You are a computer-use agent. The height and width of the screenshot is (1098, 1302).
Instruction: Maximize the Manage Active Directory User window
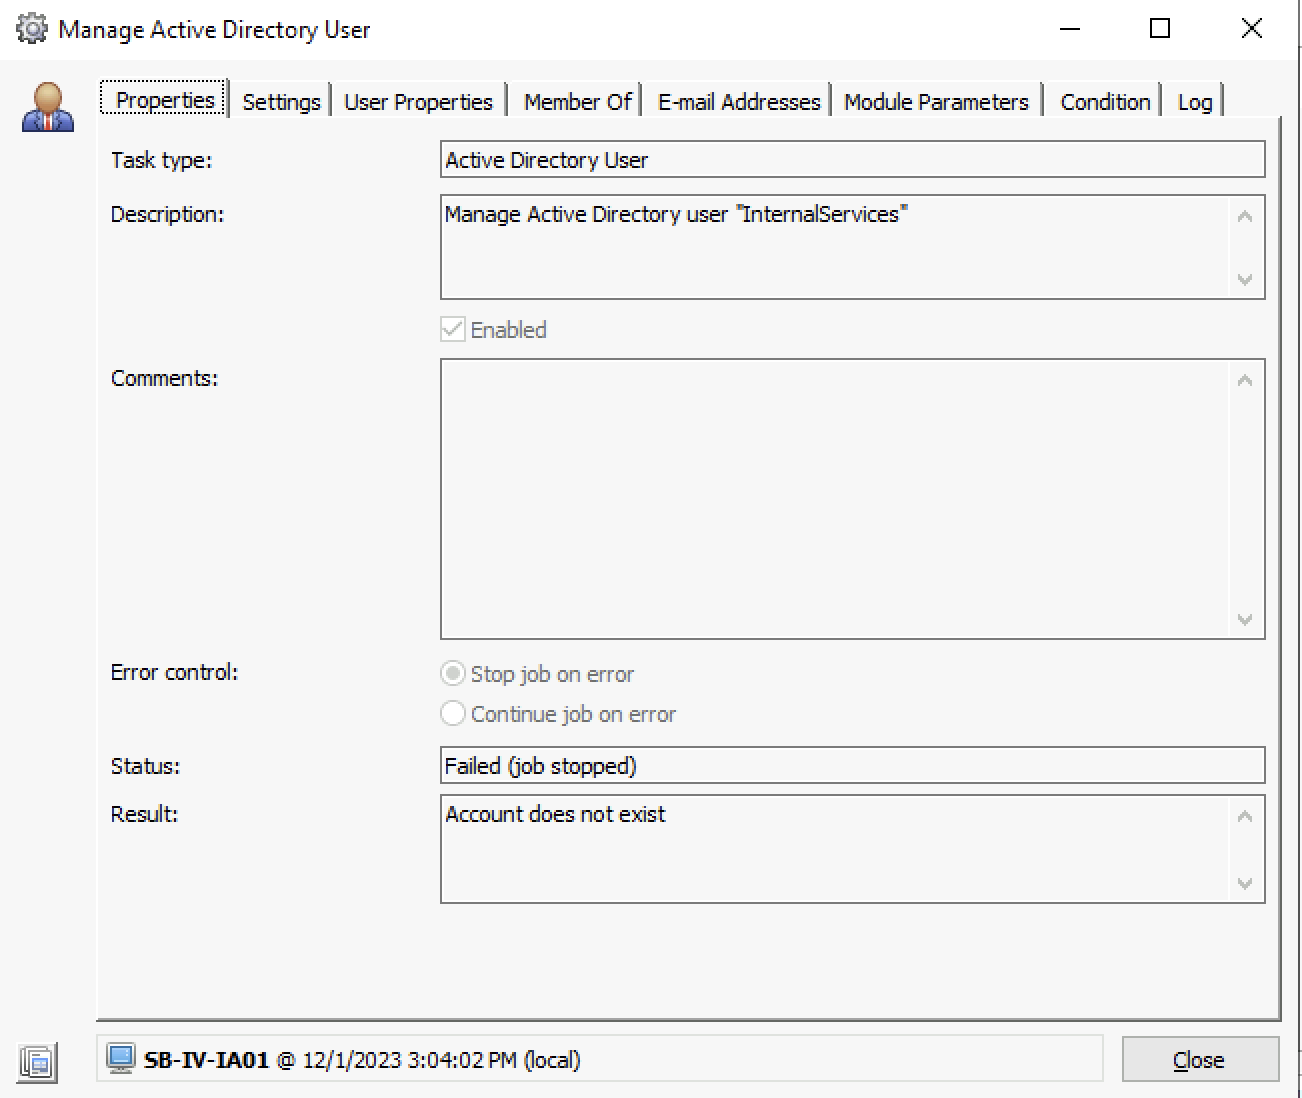coord(1160,28)
